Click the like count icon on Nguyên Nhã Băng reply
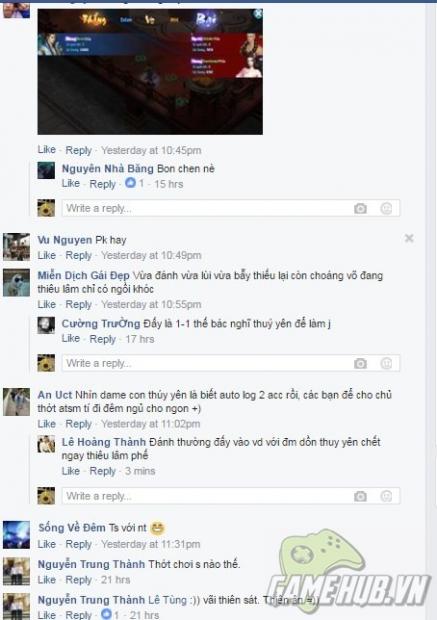Screen dimensions: 437x620 click(130, 183)
